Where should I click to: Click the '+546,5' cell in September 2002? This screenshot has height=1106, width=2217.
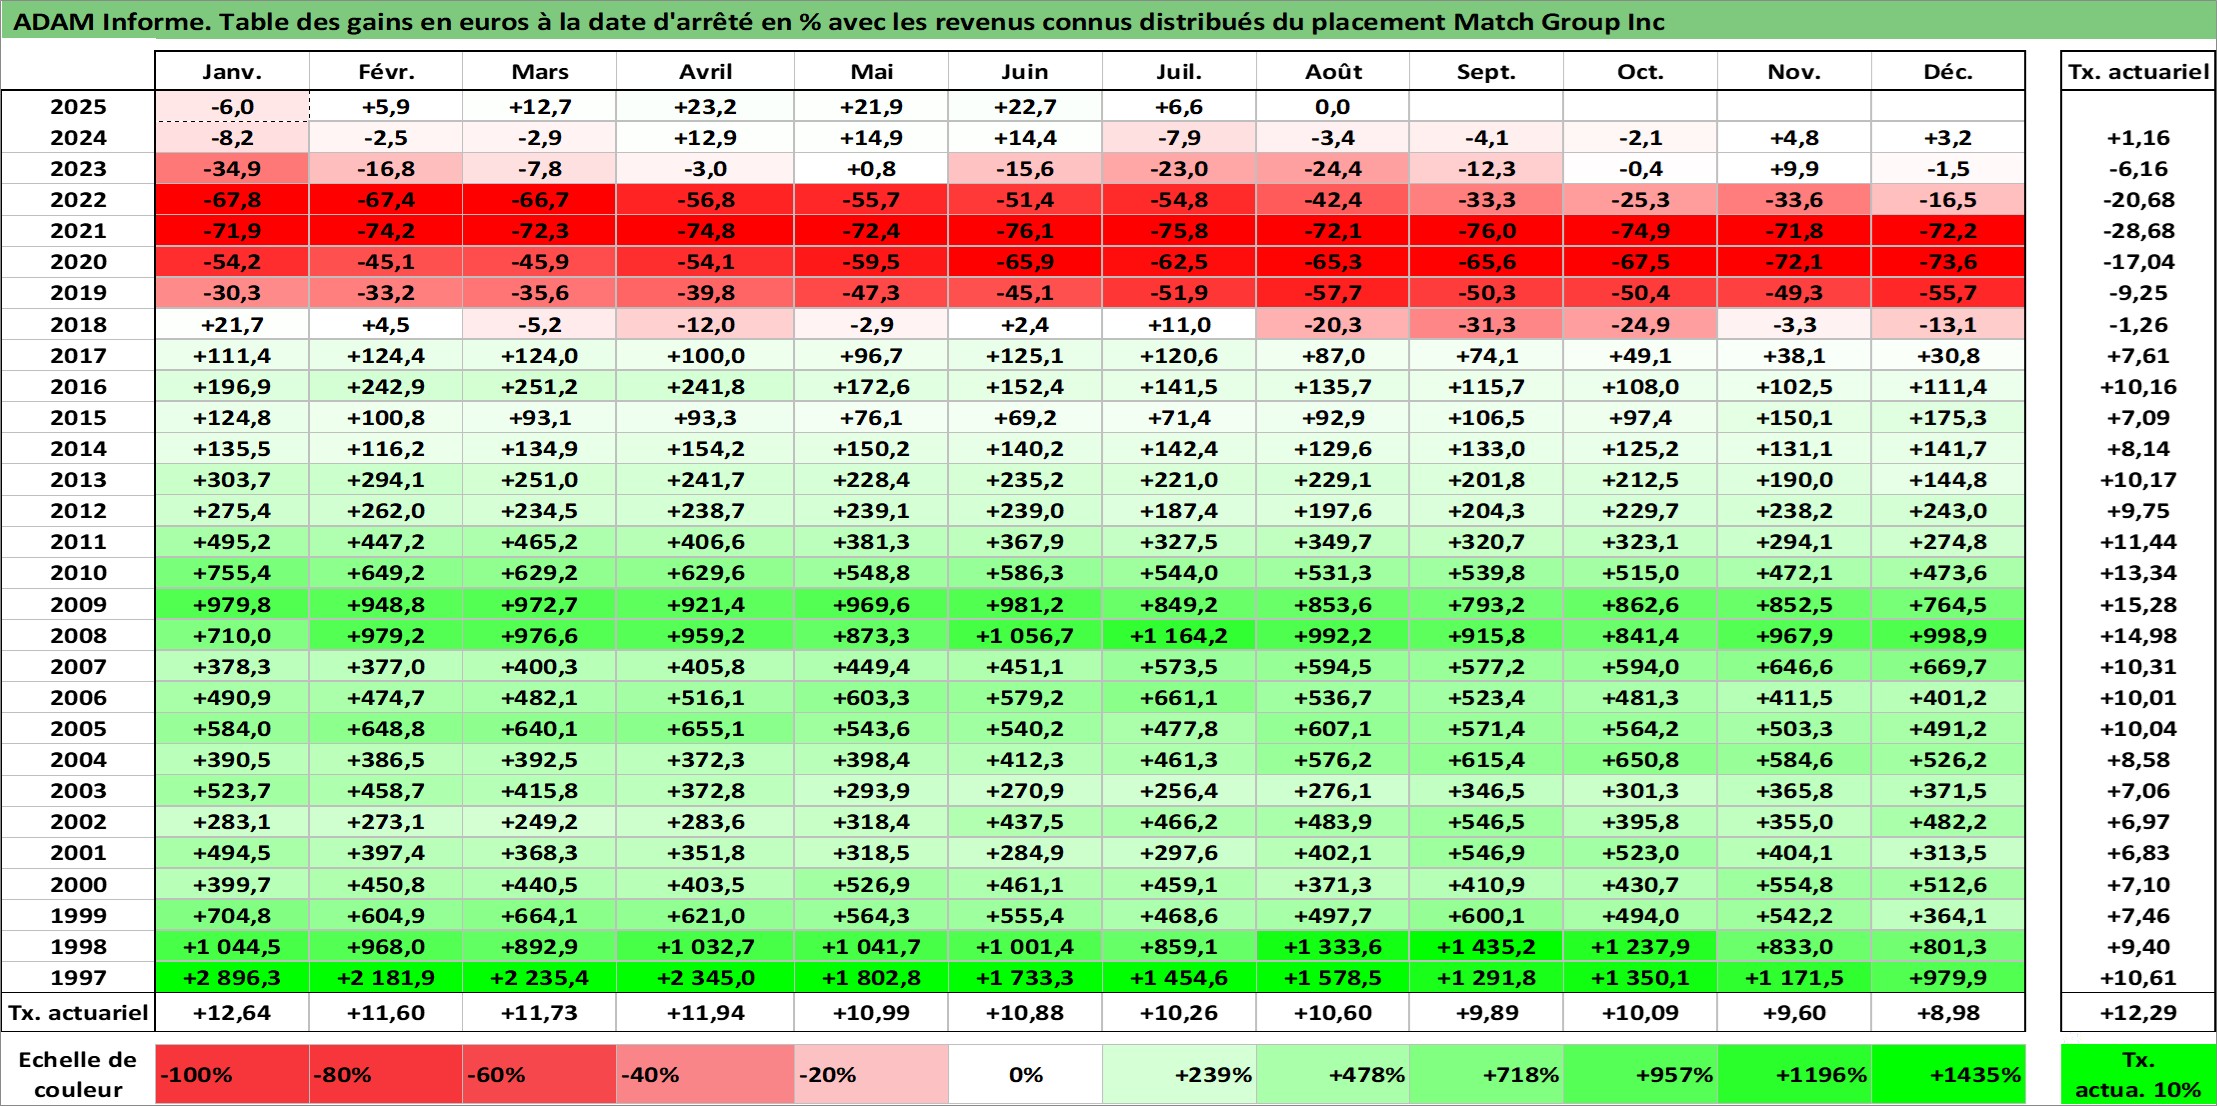coord(1486,821)
